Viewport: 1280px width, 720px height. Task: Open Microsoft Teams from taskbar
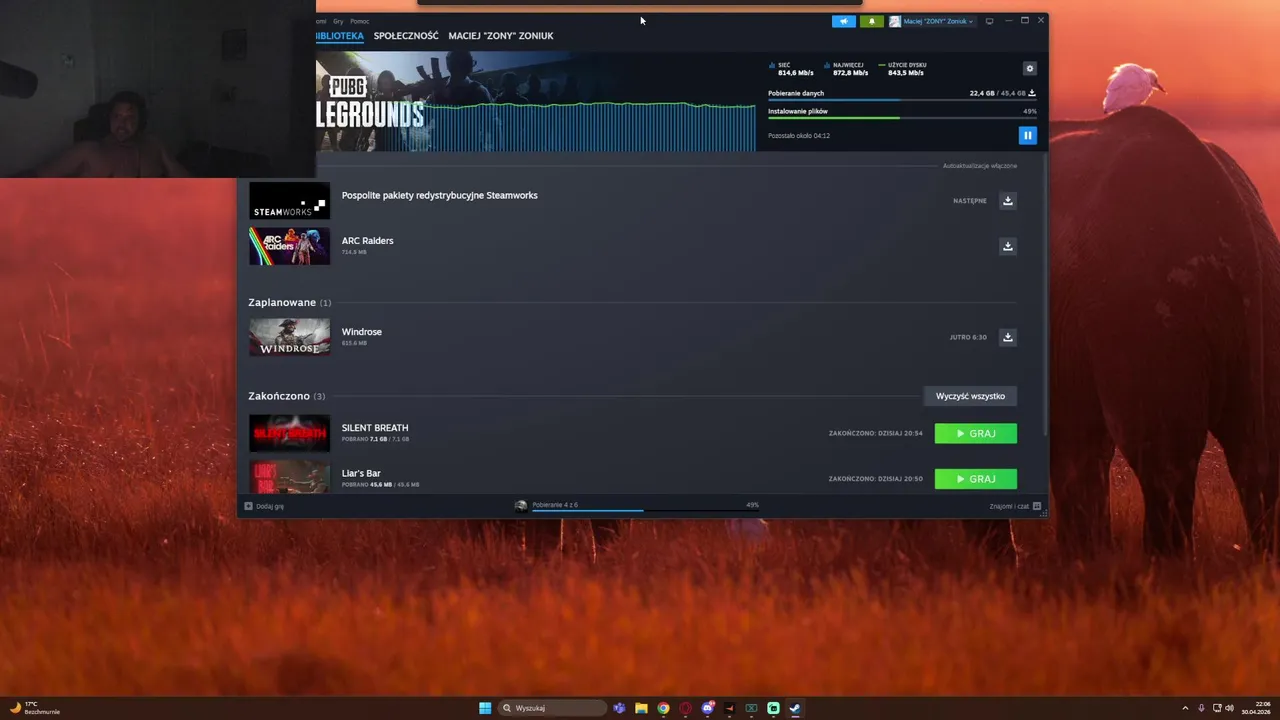(x=619, y=708)
